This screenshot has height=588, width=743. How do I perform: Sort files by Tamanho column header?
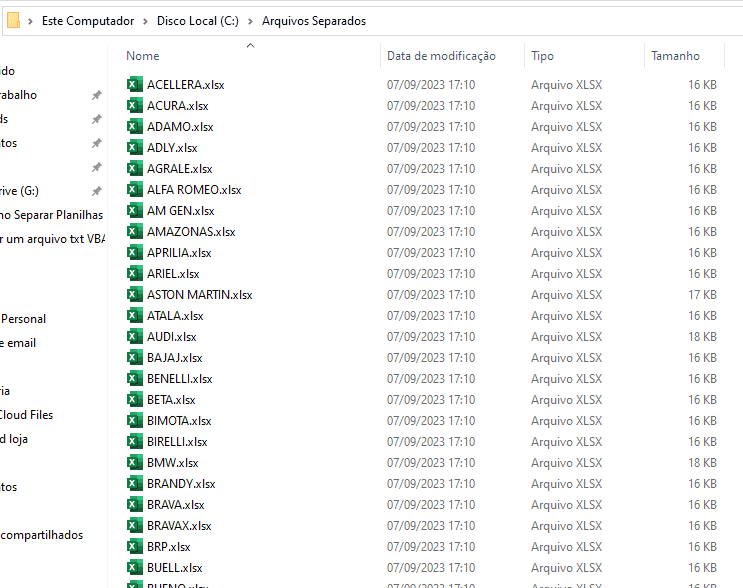[675, 57]
